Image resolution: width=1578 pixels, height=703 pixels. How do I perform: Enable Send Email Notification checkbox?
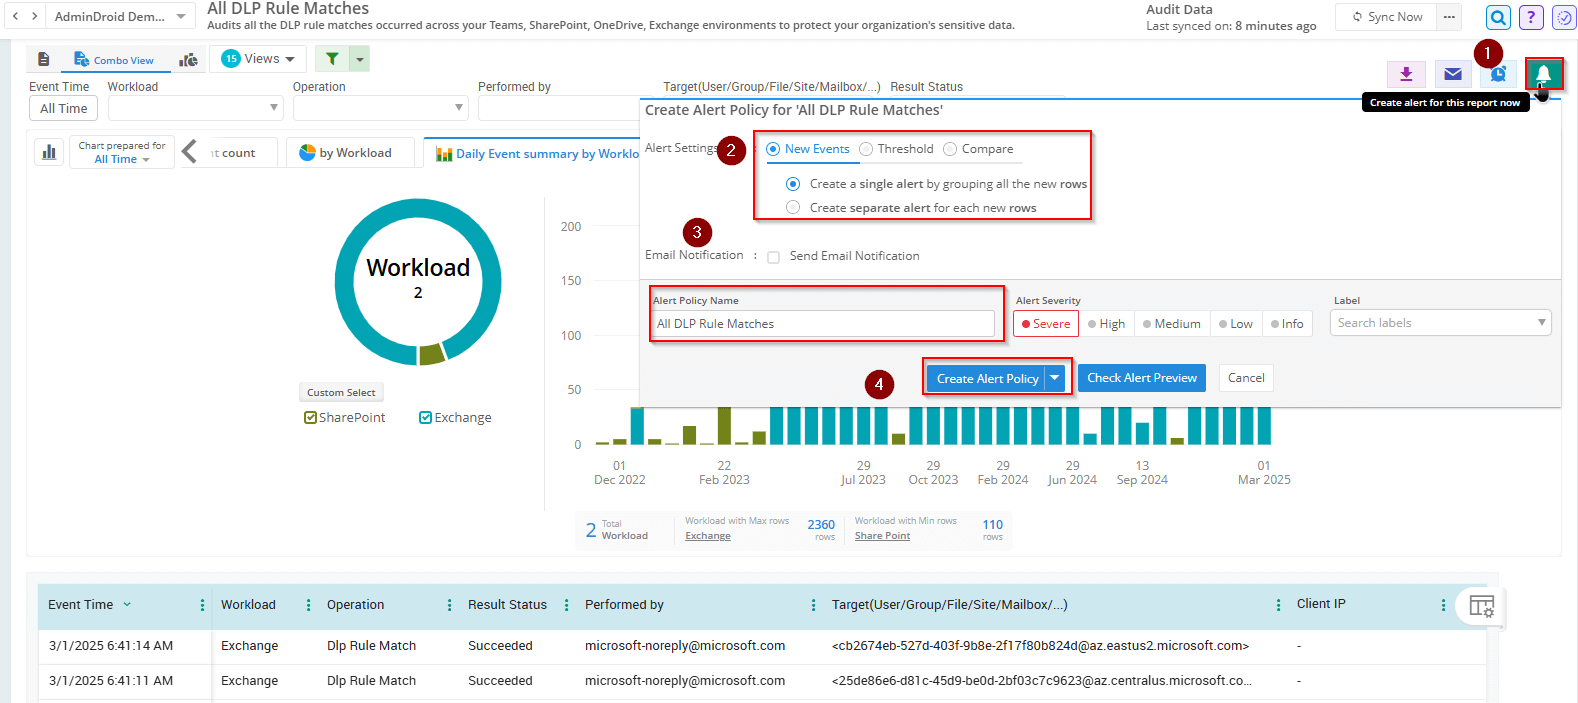(773, 257)
